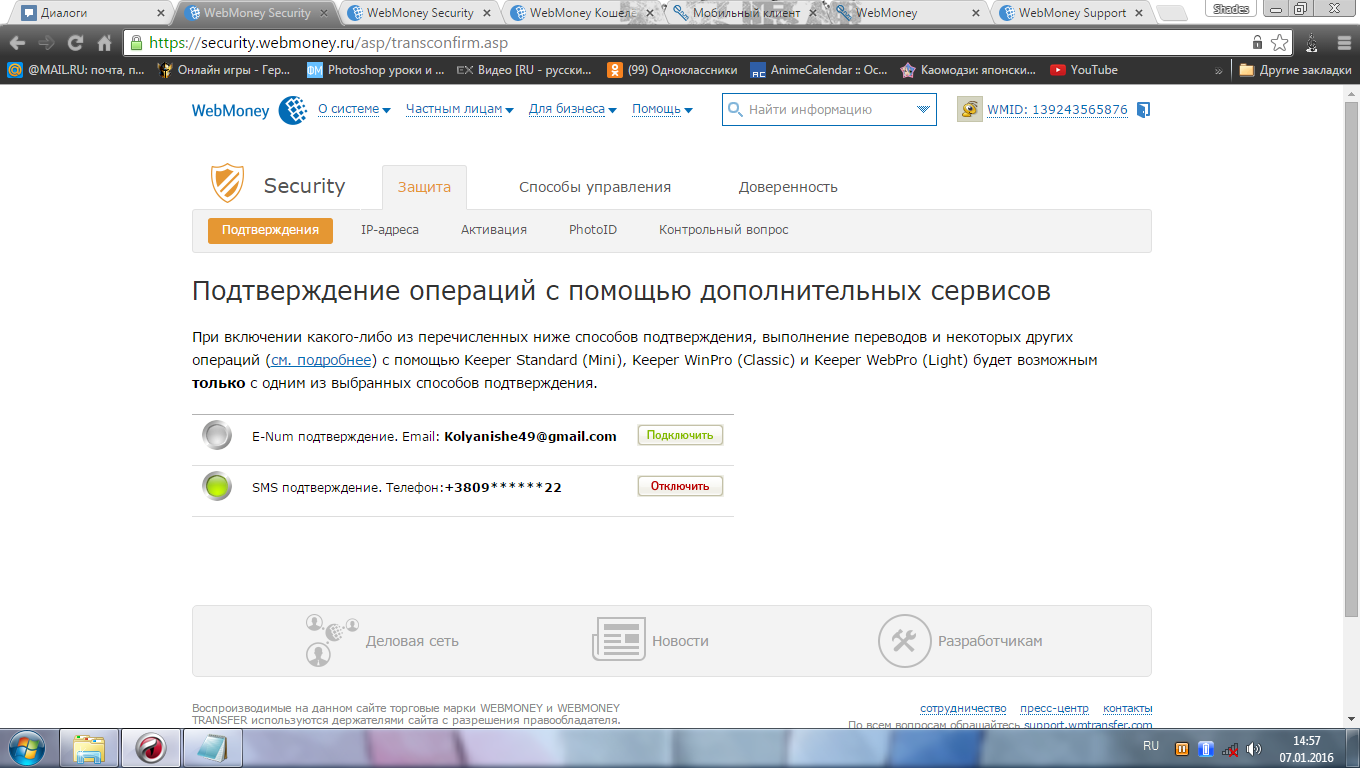Click the WMID keeper avatar icon
This screenshot has height=768, width=1360.
[970, 110]
